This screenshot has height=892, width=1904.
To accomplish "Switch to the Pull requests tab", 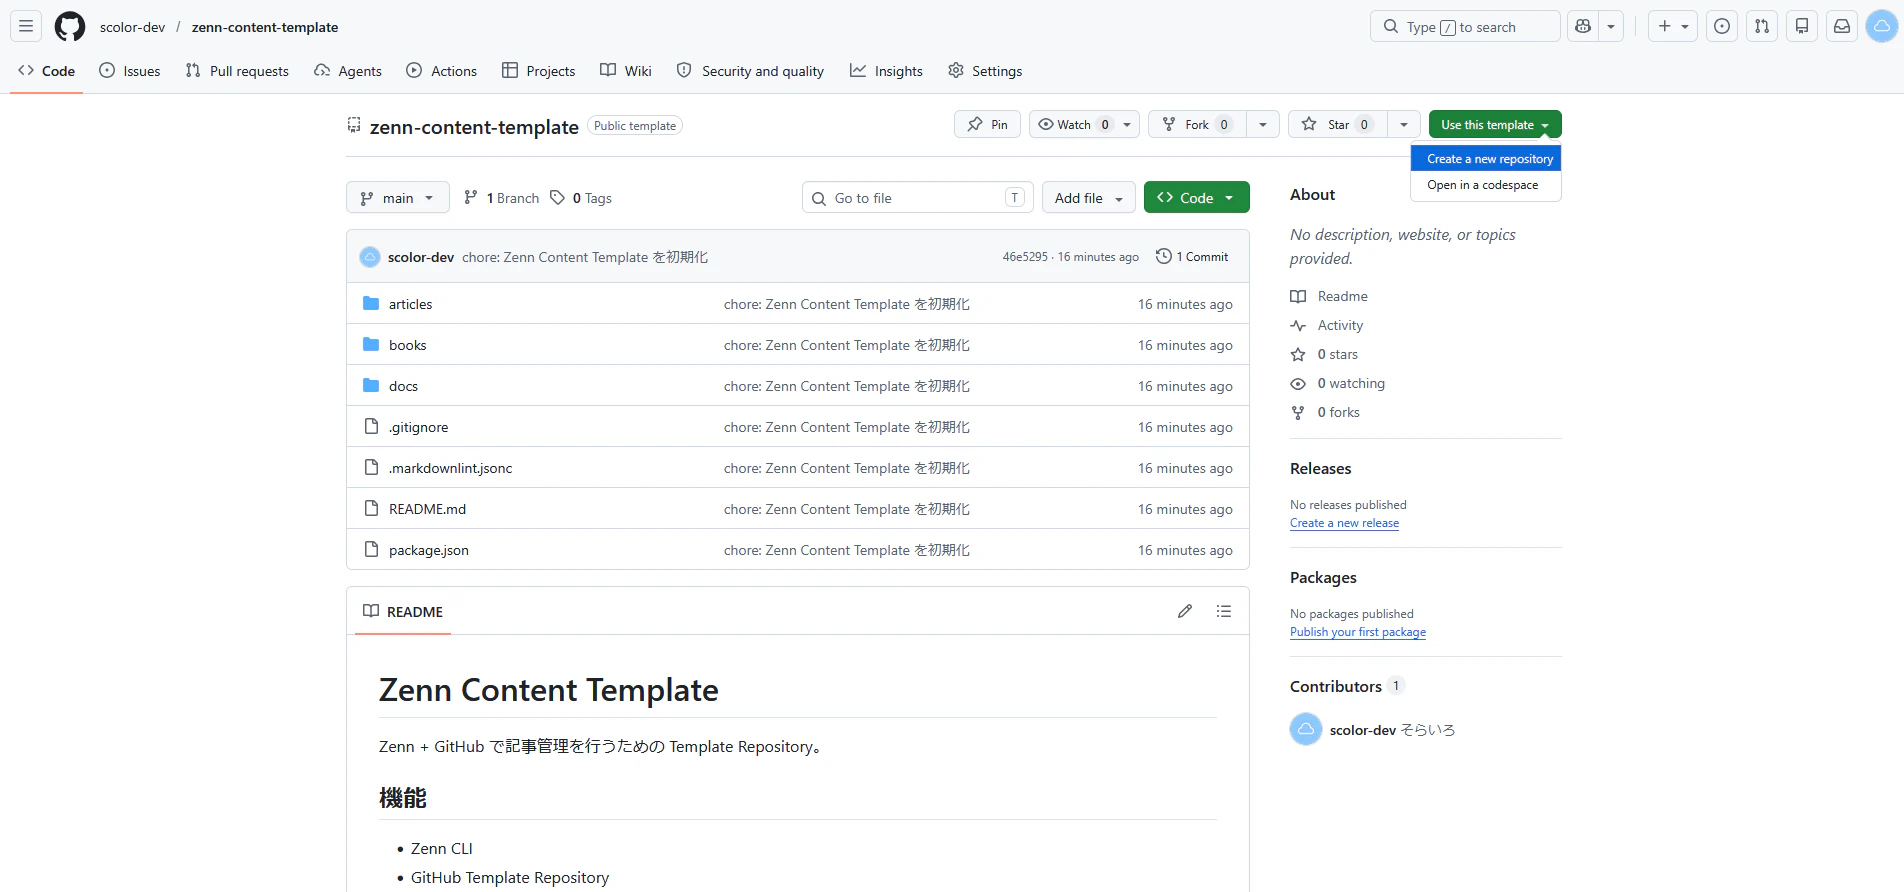I will (x=237, y=71).
